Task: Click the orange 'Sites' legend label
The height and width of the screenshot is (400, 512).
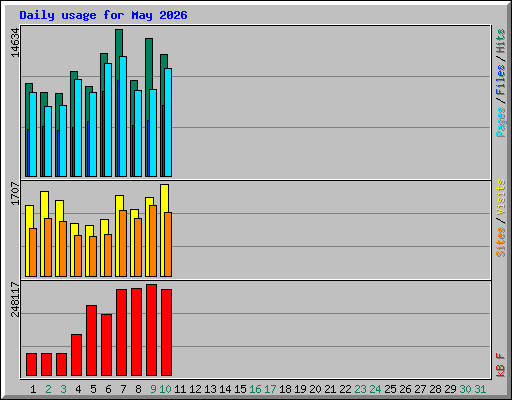Action: point(501,242)
